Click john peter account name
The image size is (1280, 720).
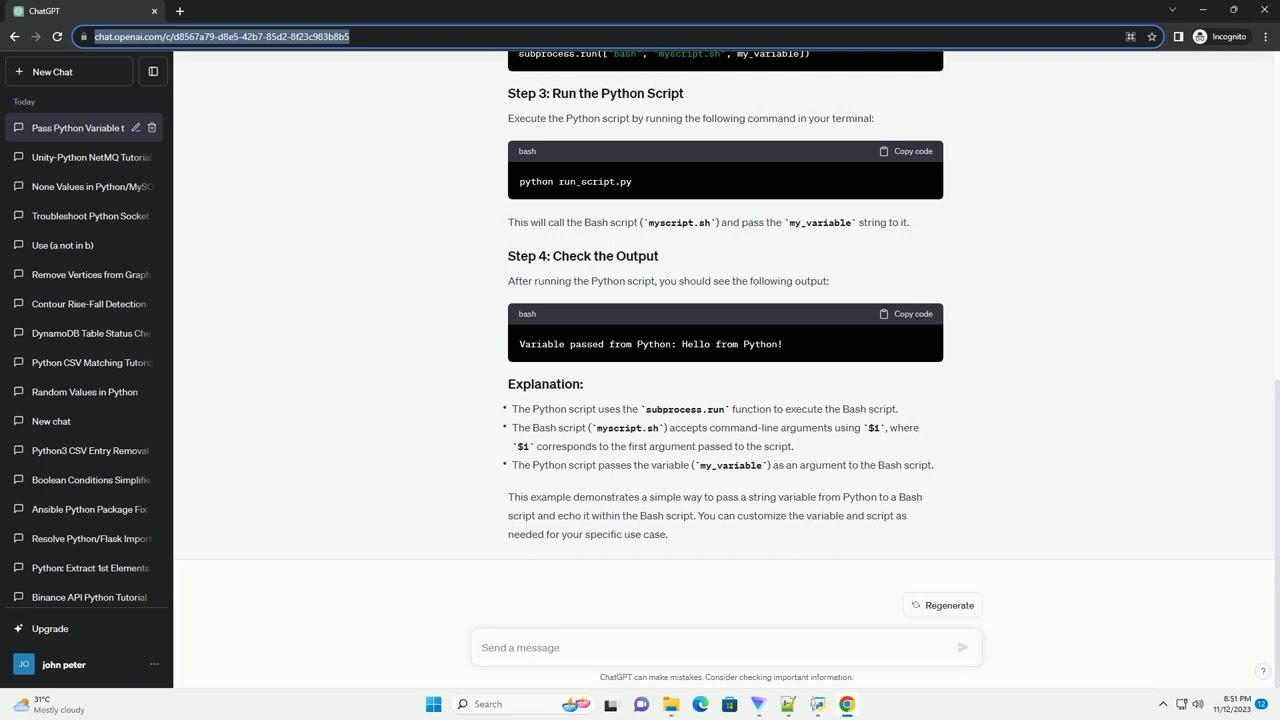pos(64,664)
